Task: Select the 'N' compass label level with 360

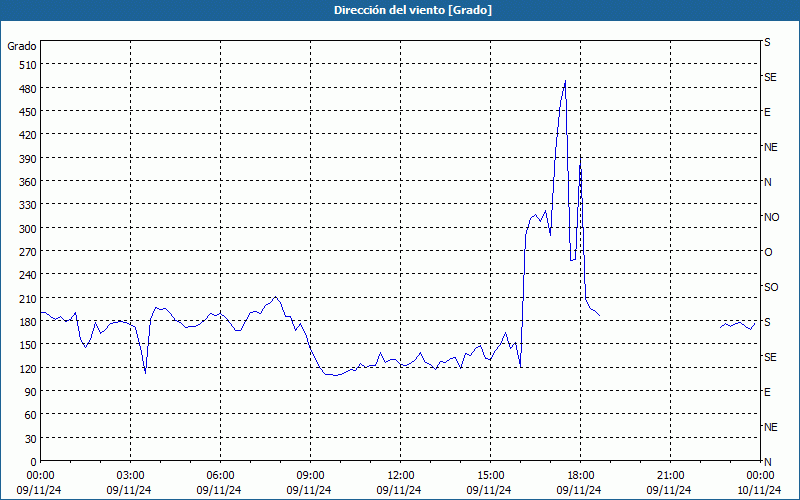Action: (768, 182)
